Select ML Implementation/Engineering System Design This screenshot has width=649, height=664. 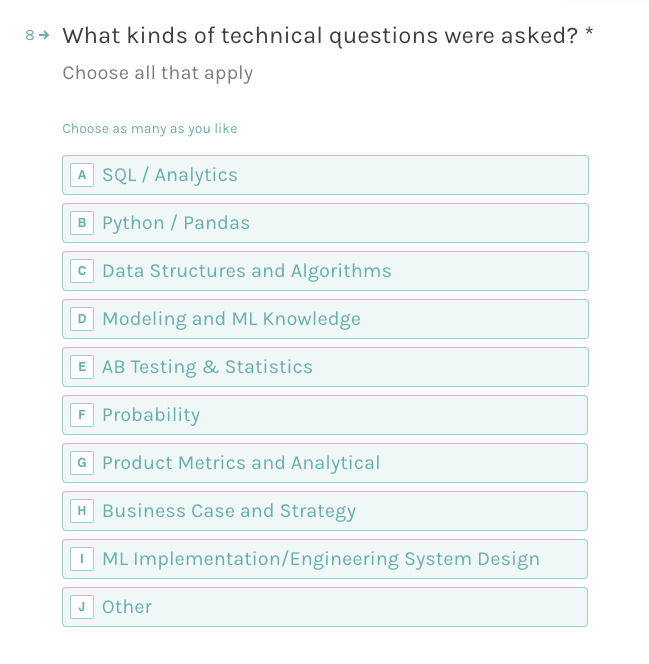tap(325, 559)
